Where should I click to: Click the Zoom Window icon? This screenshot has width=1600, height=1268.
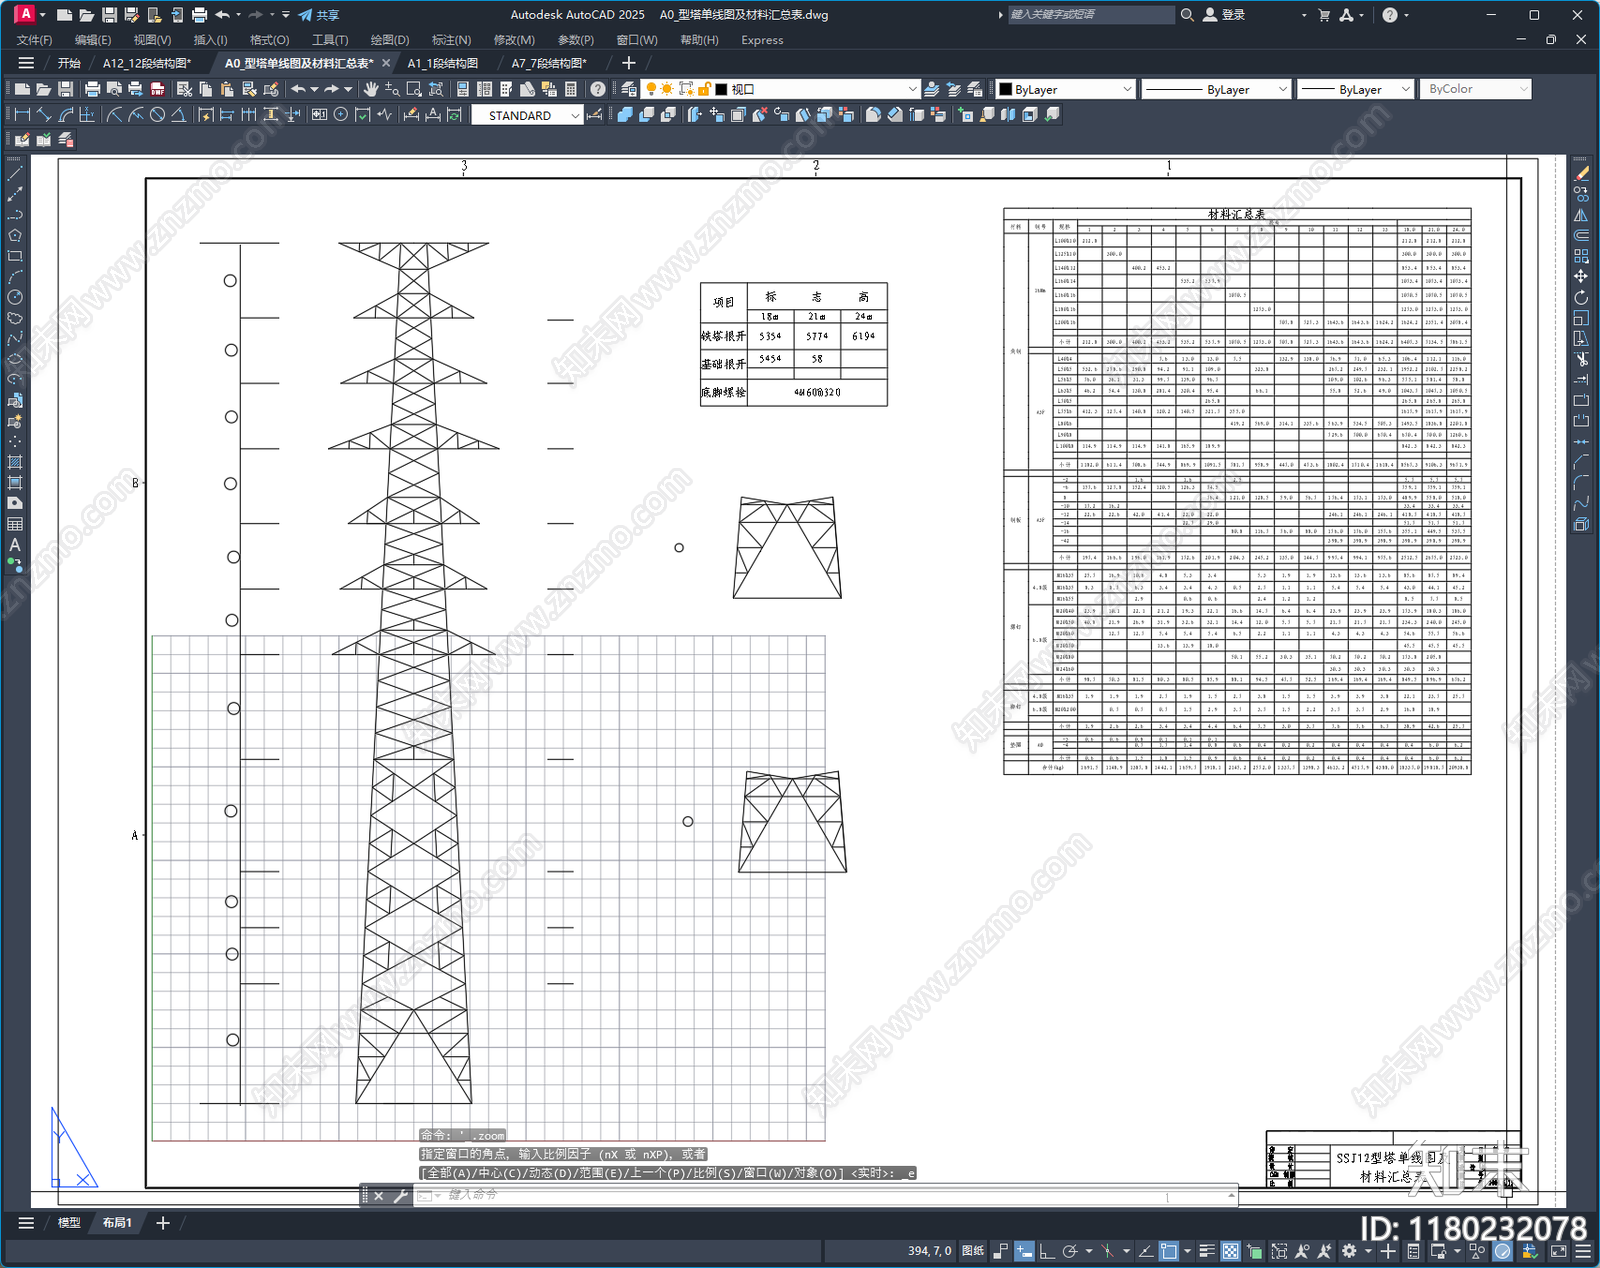[x=414, y=89]
